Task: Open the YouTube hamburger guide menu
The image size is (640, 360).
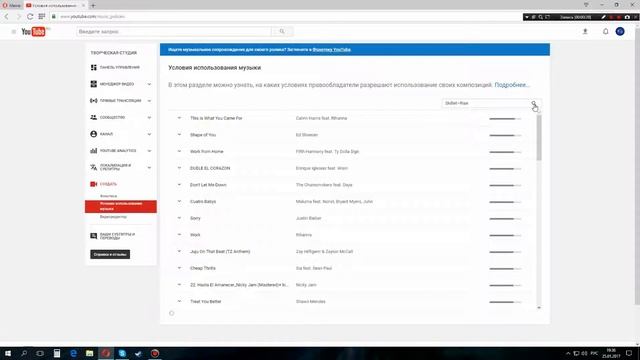Action: 13,31
